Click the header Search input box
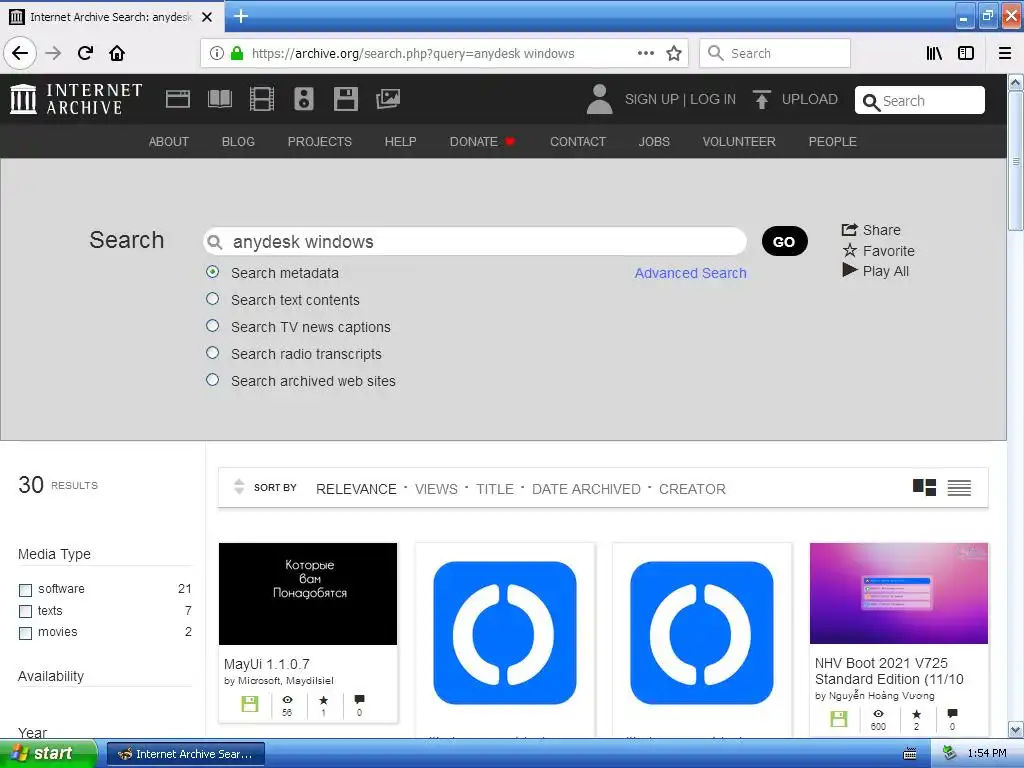This screenshot has width=1024, height=768. coord(920,101)
